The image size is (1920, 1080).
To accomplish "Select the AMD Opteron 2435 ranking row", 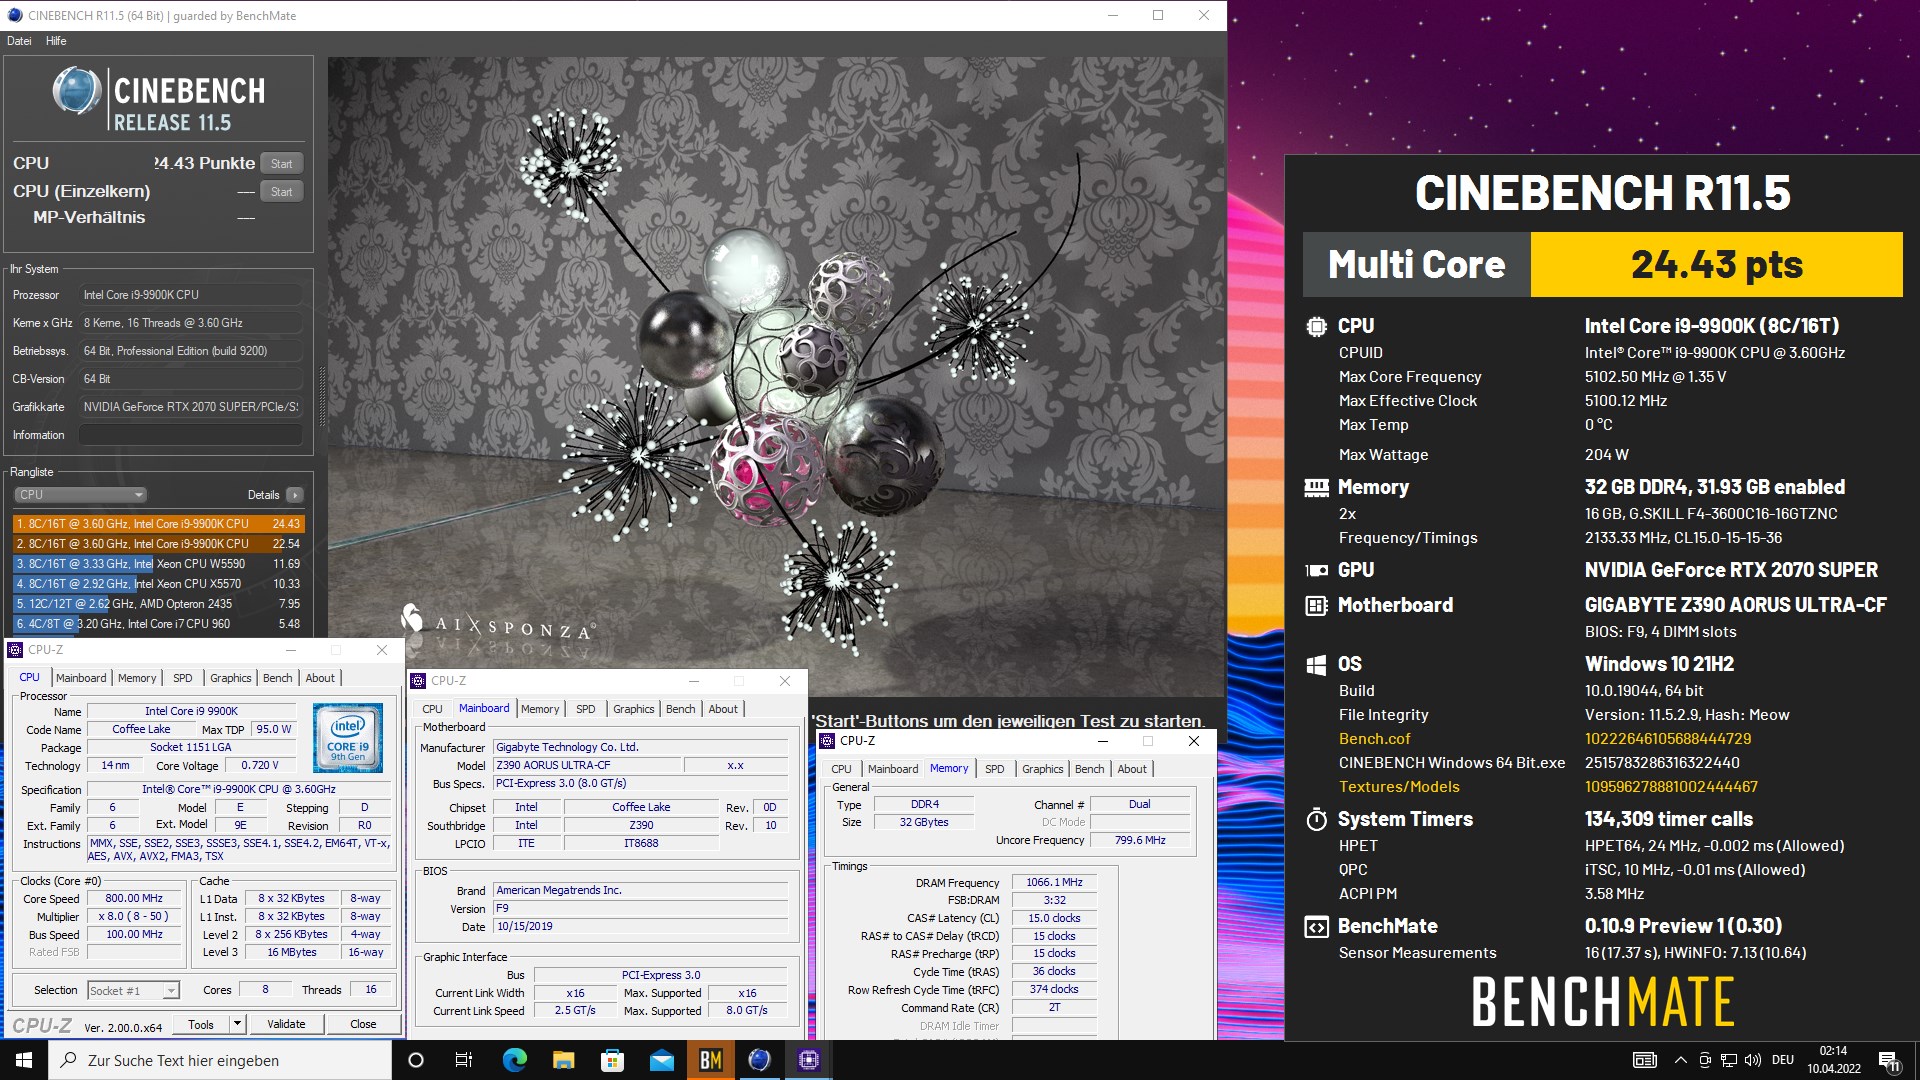I will coord(158,604).
